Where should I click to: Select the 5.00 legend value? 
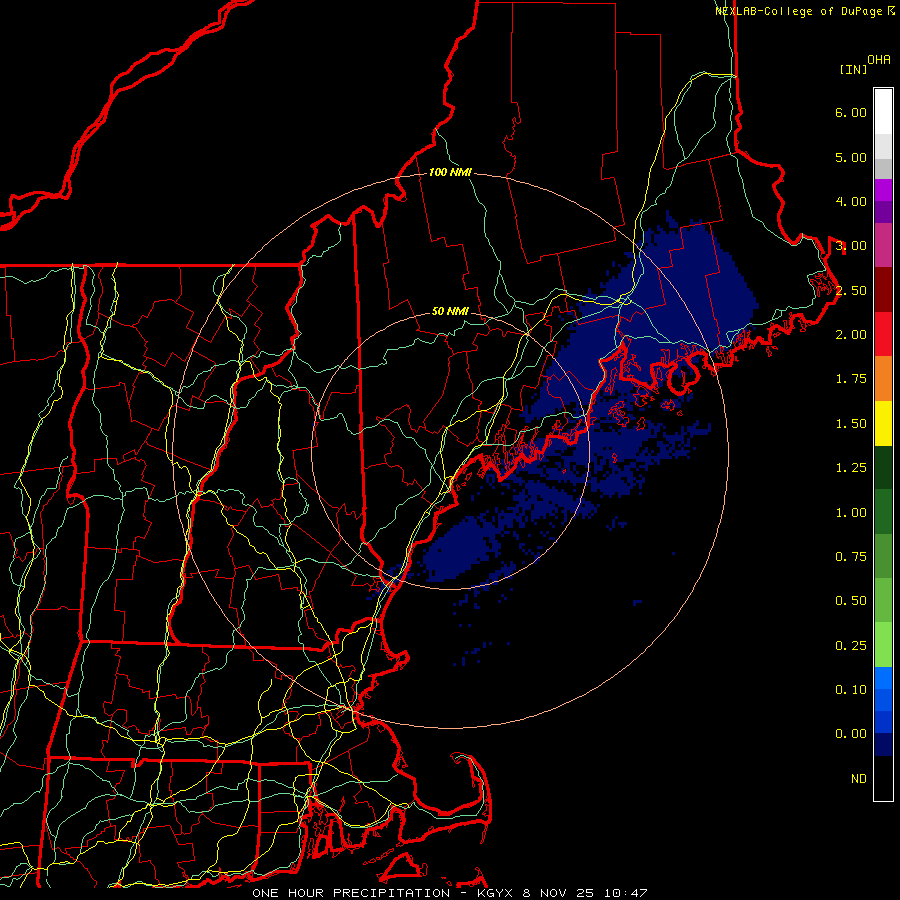851,157
